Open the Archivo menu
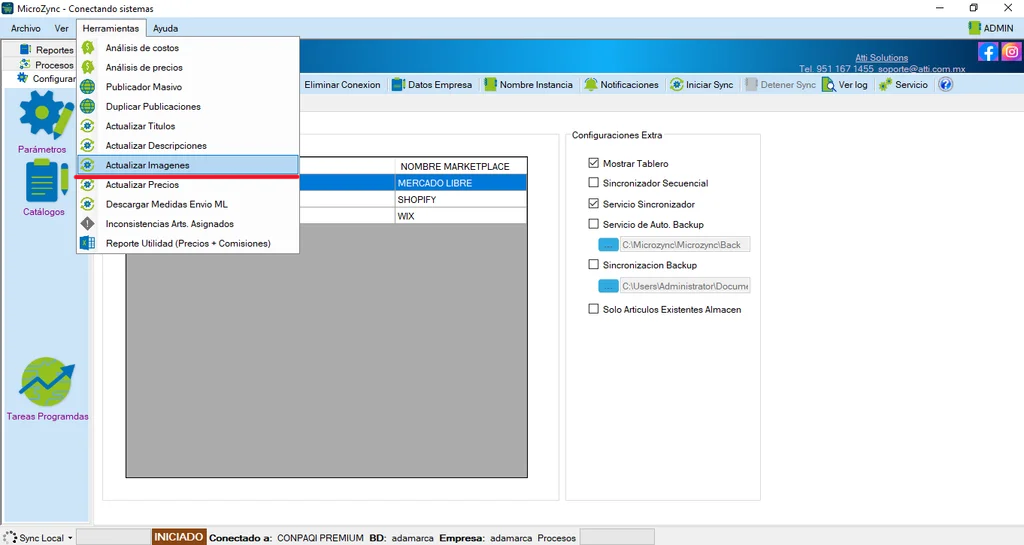This screenshot has width=1024, height=545. coord(25,28)
